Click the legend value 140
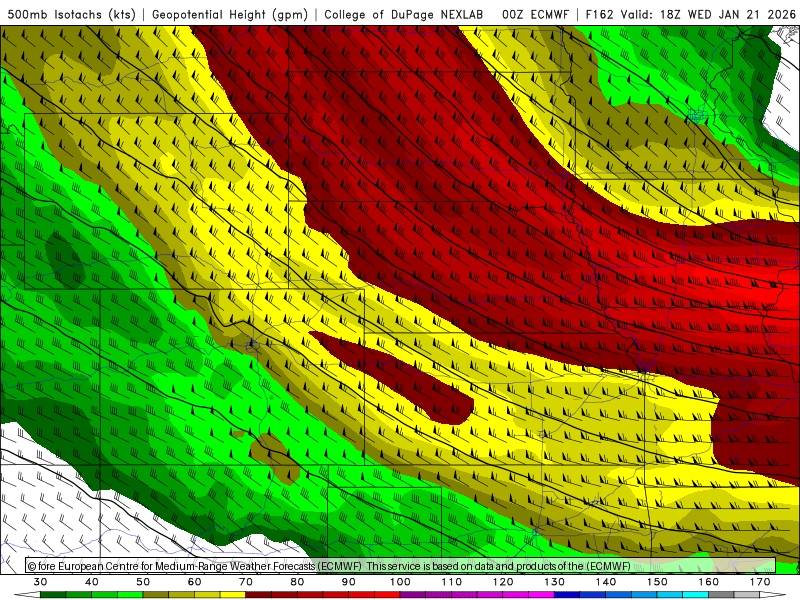The height and width of the screenshot is (600, 800). pos(606,582)
